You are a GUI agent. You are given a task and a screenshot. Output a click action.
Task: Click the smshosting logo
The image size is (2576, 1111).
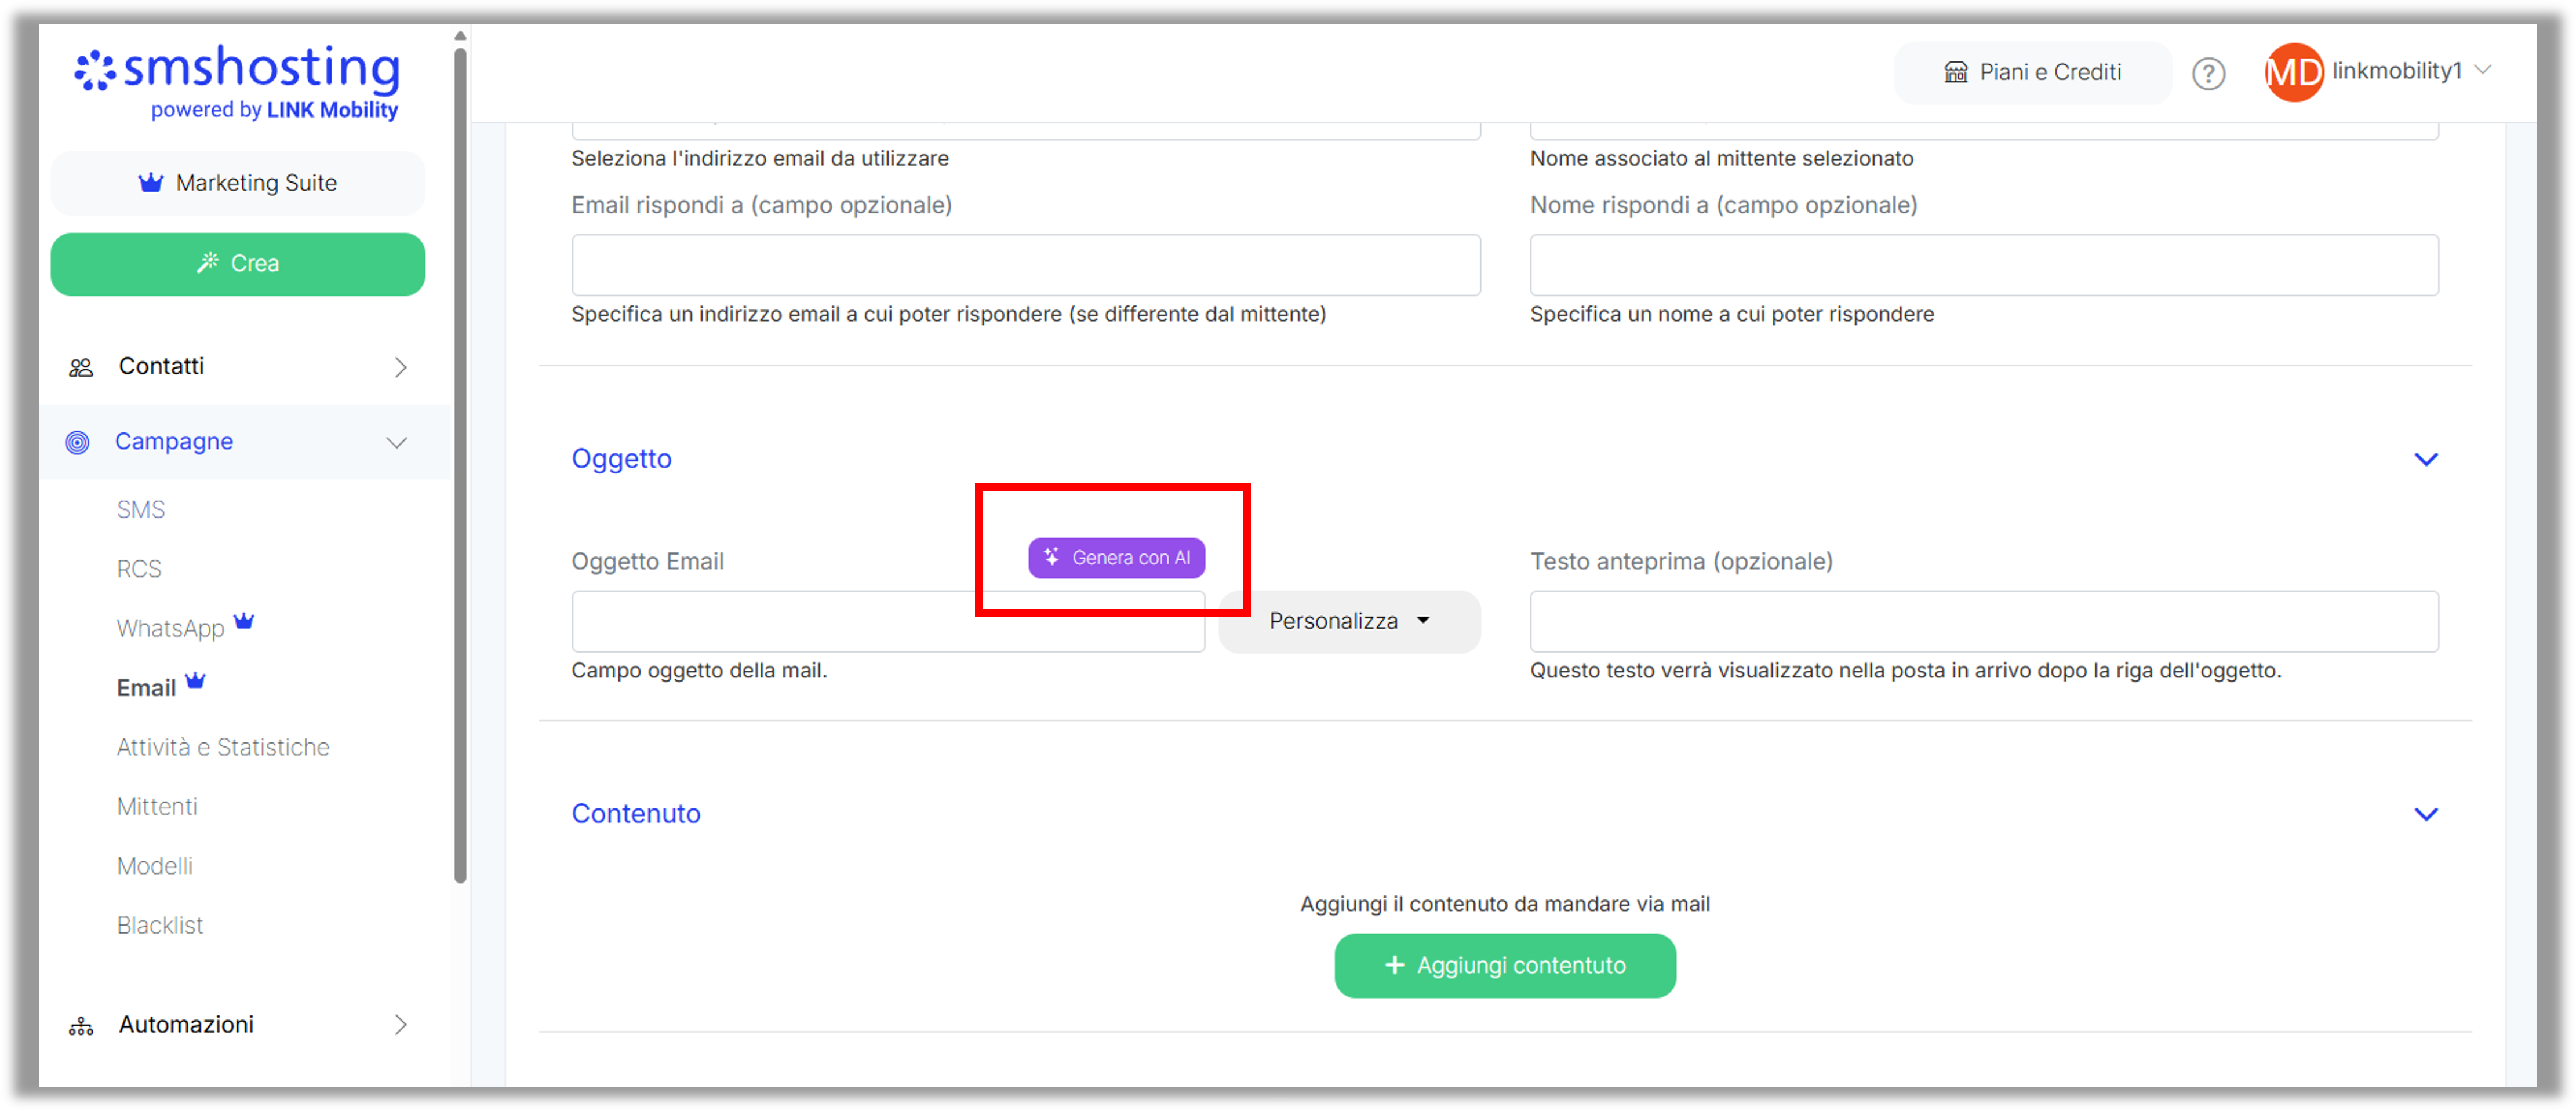point(238,83)
